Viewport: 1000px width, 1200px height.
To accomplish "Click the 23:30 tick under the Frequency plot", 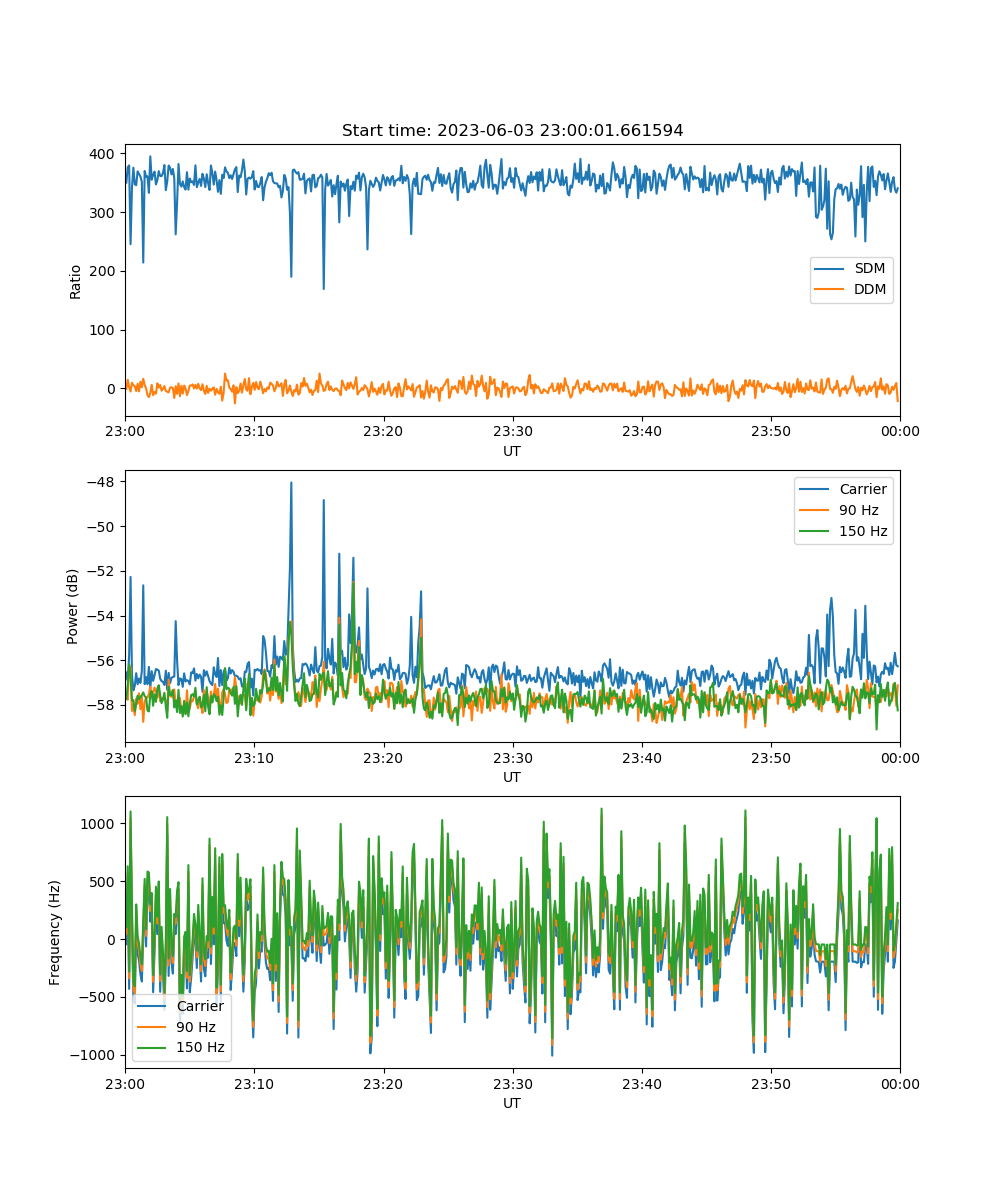I will click(512, 1083).
